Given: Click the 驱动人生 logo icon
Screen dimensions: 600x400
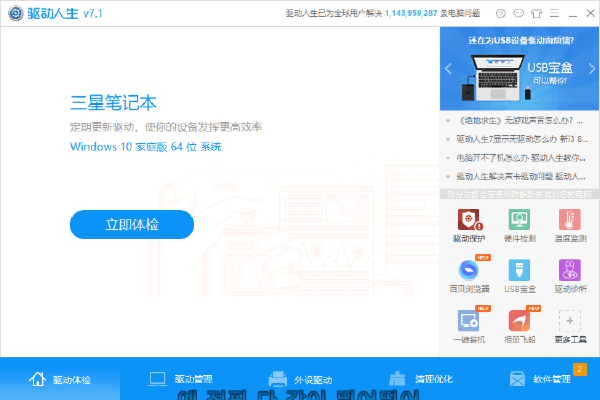Looking at the screenshot, I should coord(16,13).
